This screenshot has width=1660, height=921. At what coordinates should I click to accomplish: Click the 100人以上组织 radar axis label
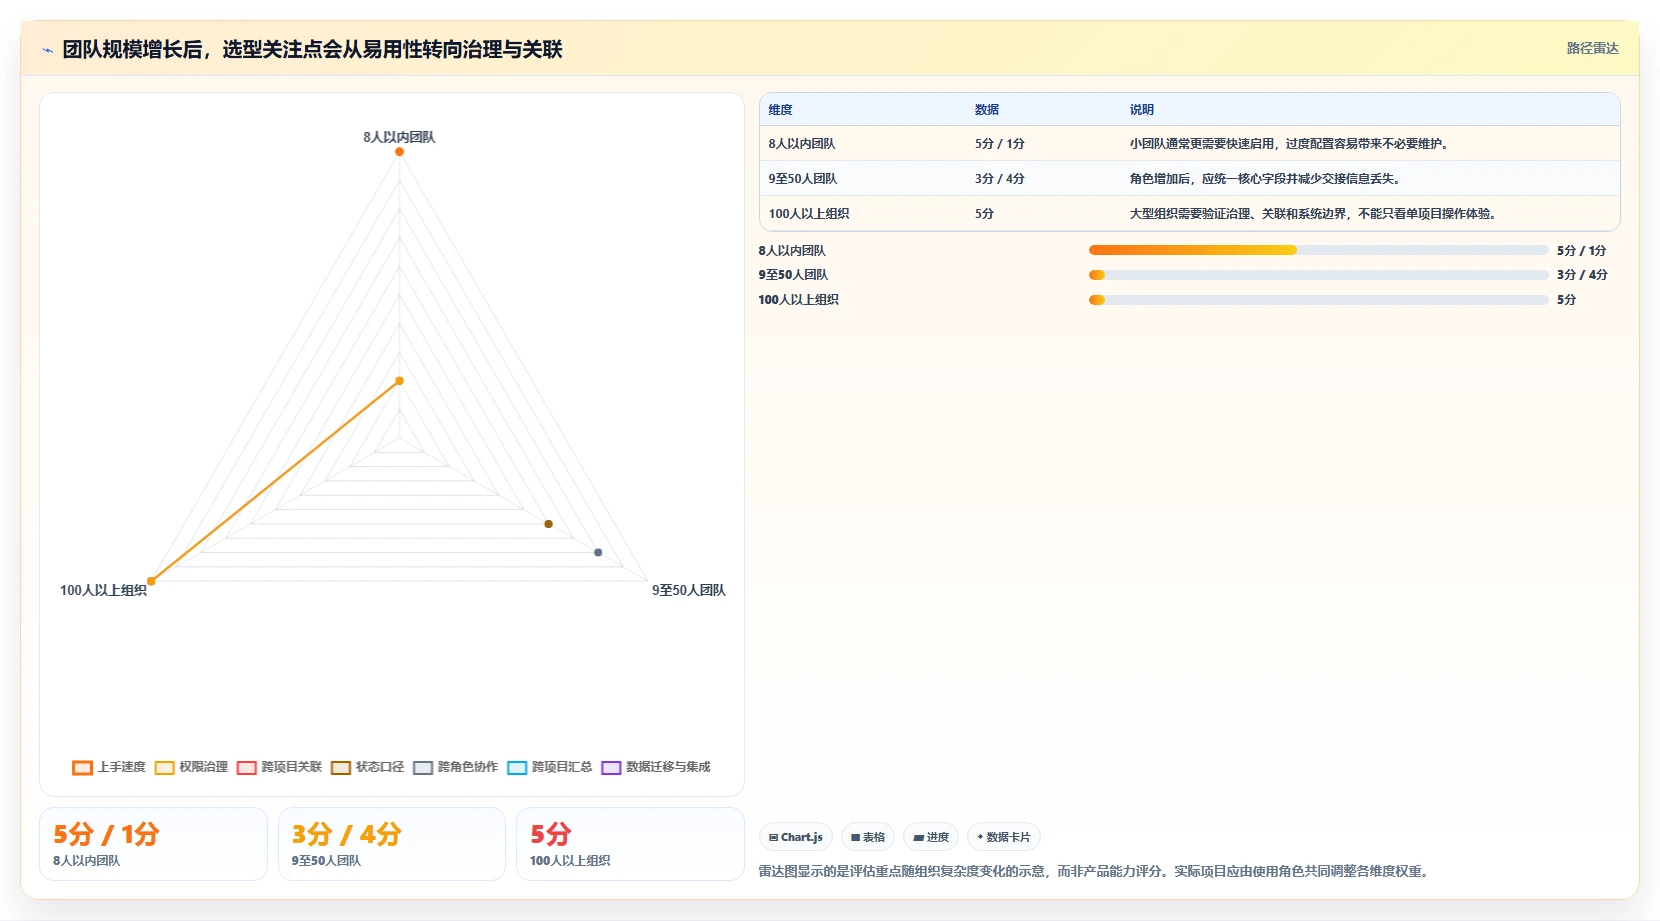pyautogui.click(x=103, y=590)
